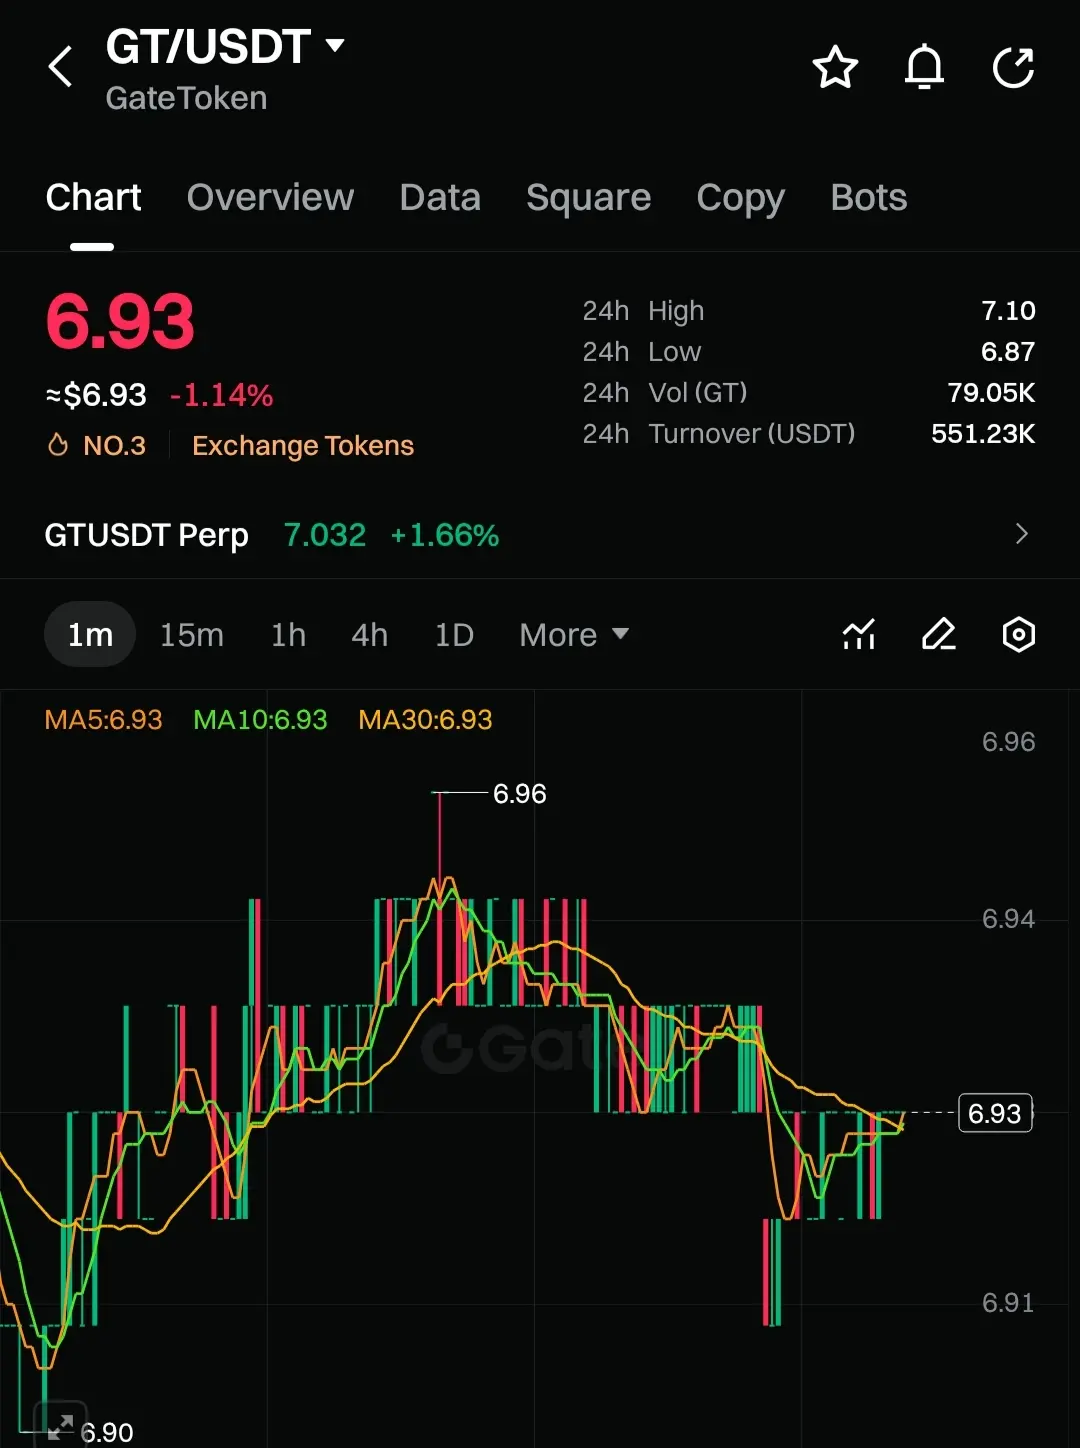
Task: Tap the large red 6.93 price
Action: (x=120, y=321)
